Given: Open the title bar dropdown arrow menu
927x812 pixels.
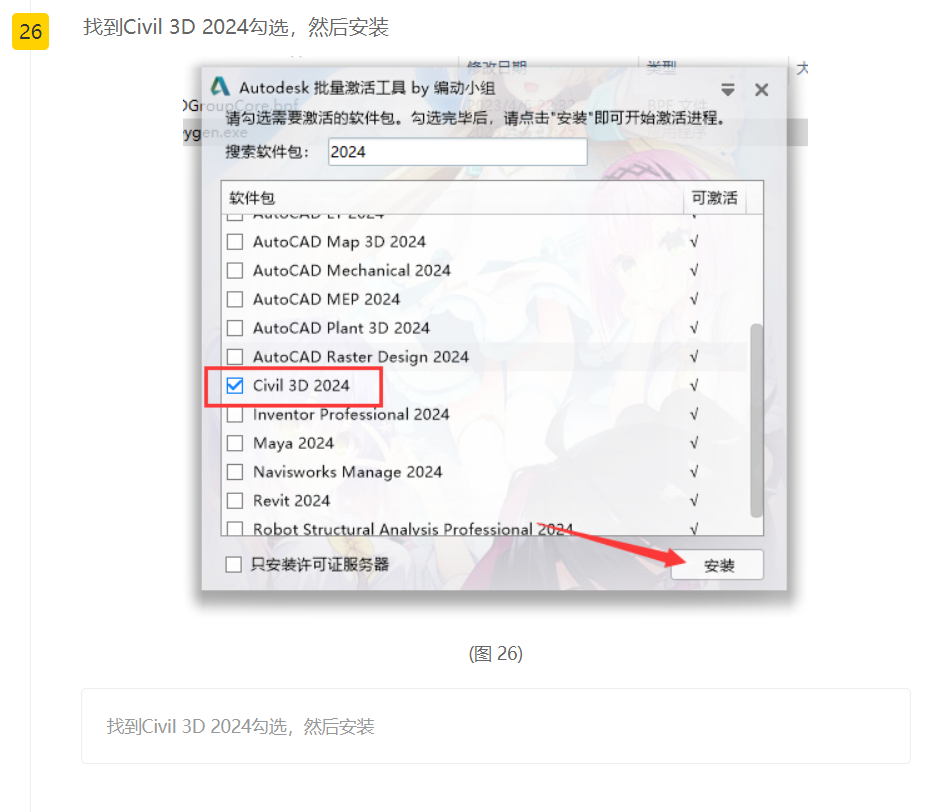Looking at the screenshot, I should (728, 90).
